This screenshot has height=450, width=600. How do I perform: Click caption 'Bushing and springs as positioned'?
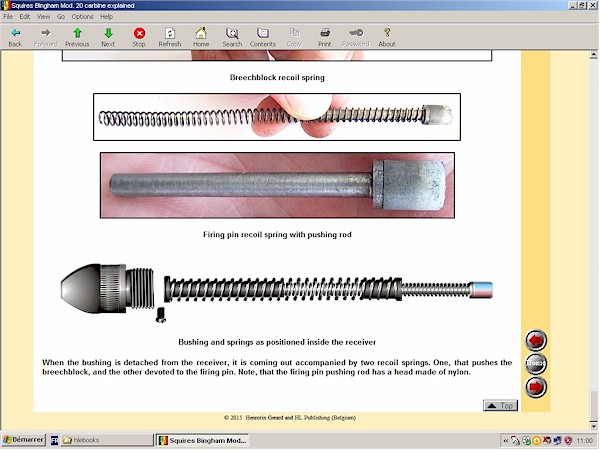(277, 342)
